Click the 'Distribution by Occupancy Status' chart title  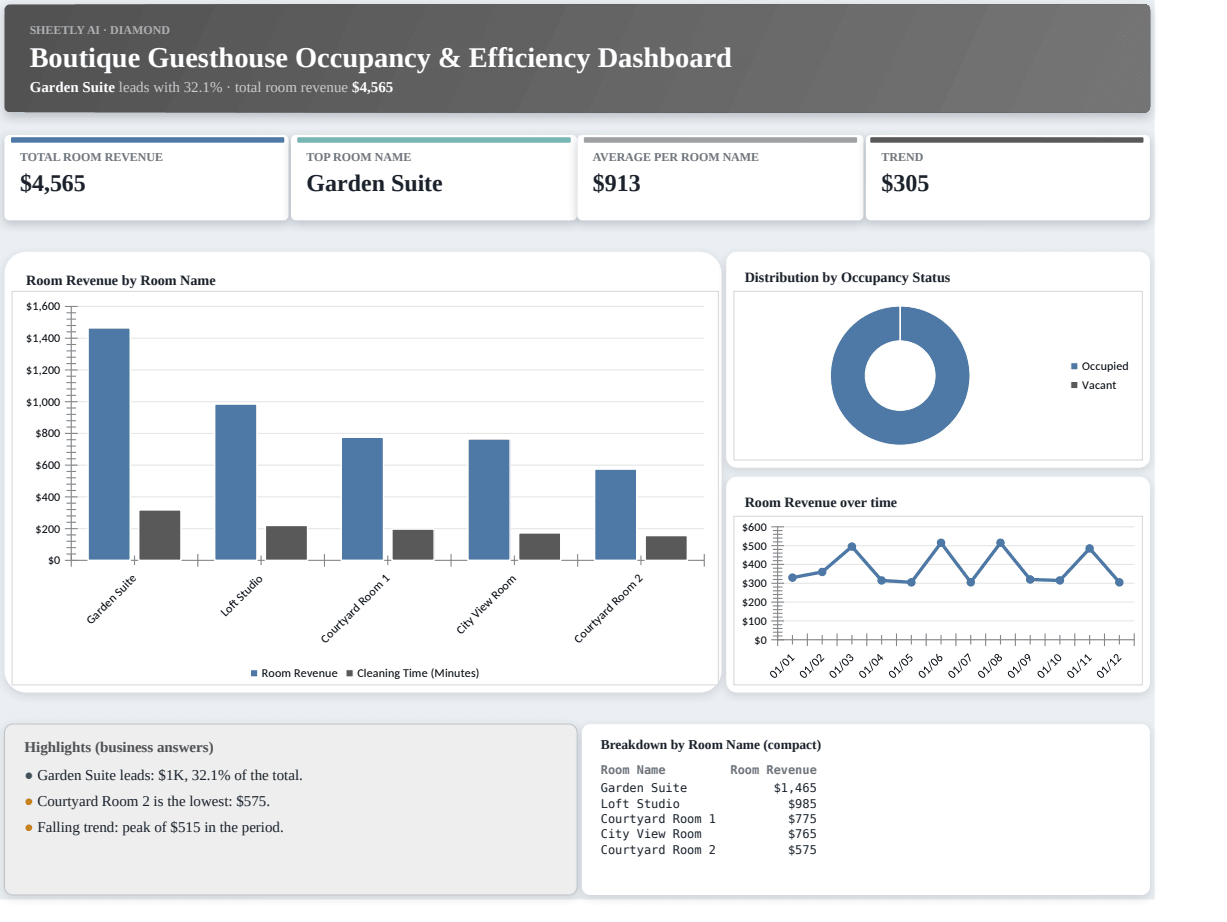pyautogui.click(x=847, y=277)
